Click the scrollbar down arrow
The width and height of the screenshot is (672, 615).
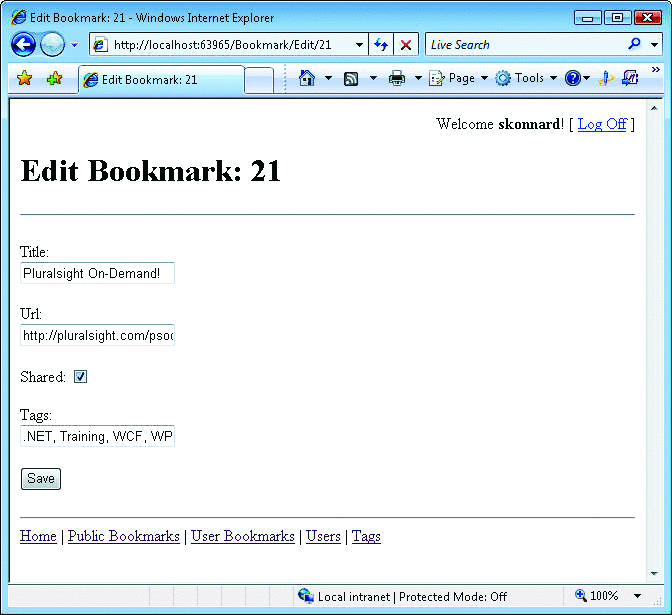point(654,573)
